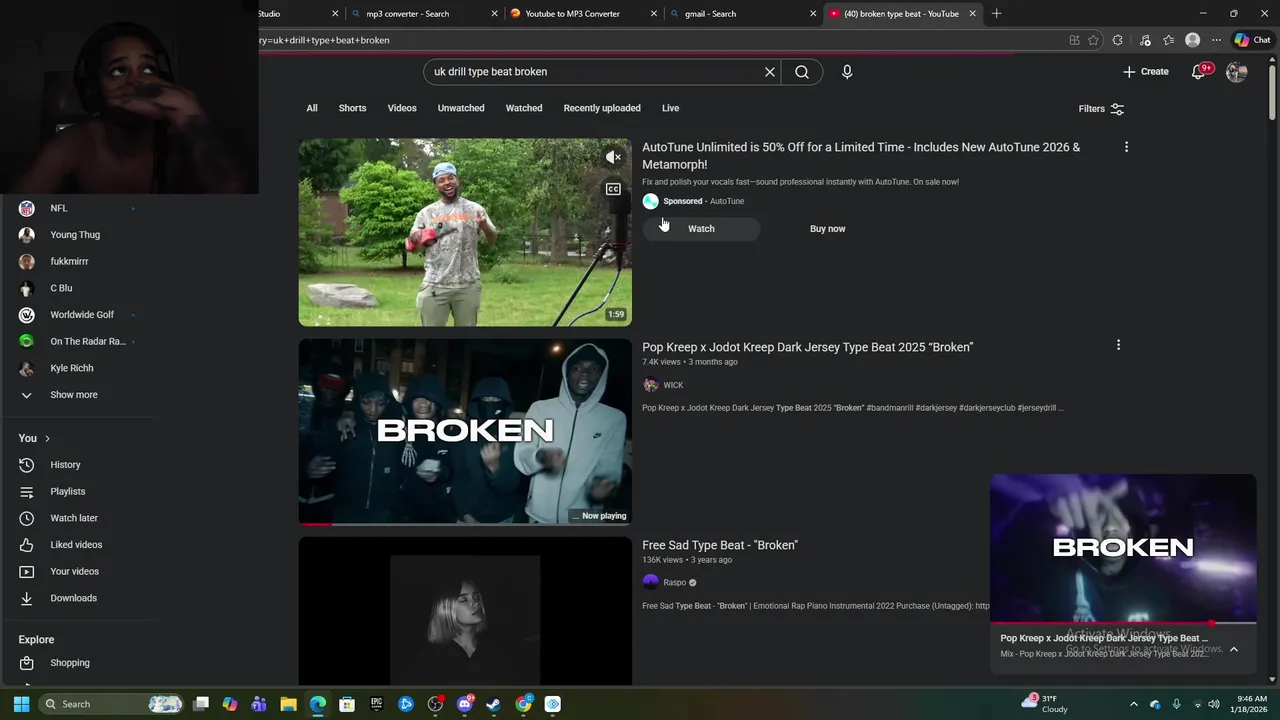Image resolution: width=1280 pixels, height=720 pixels.
Task: Seek on Pop Kreep thumbnail progress bar
Action: point(465,523)
